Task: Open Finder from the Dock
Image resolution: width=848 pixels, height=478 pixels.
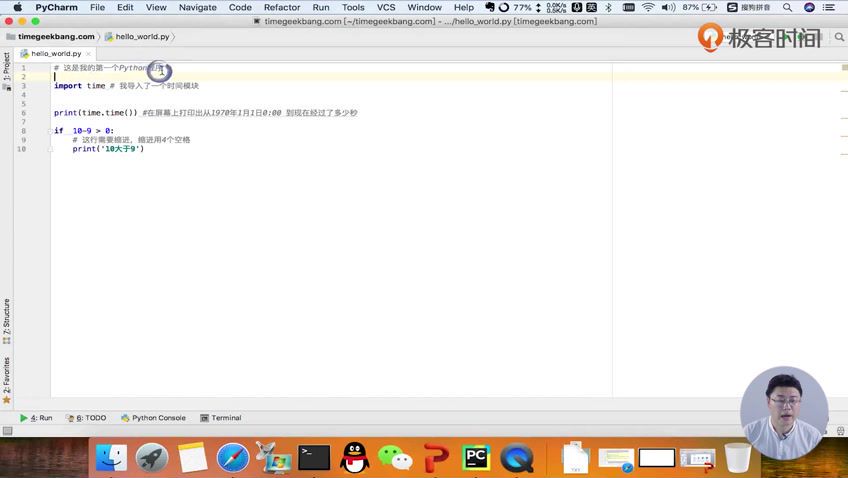Action: coord(111,458)
